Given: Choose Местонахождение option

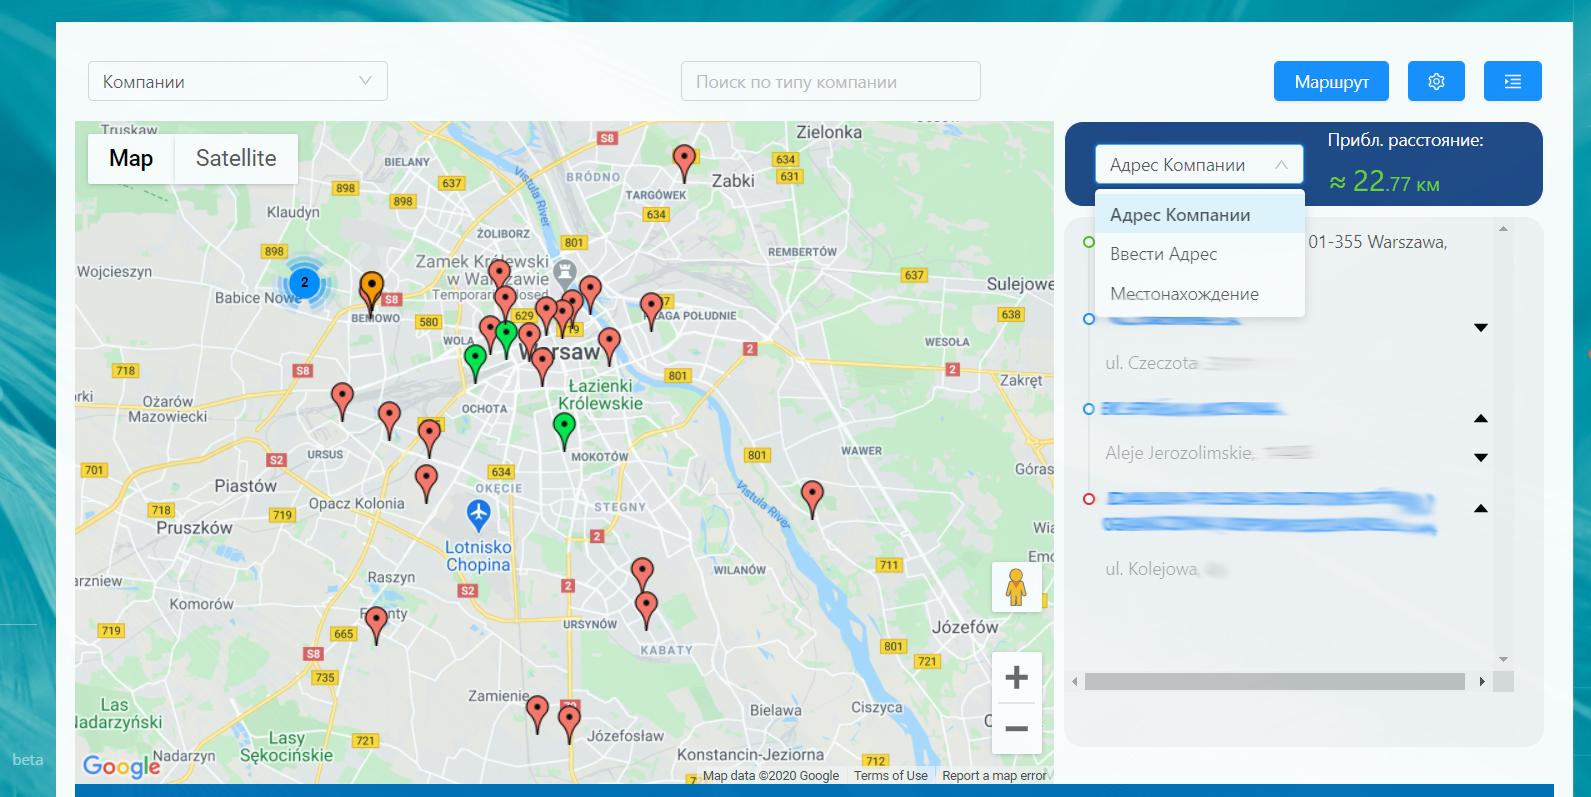Looking at the screenshot, I should [1200, 294].
